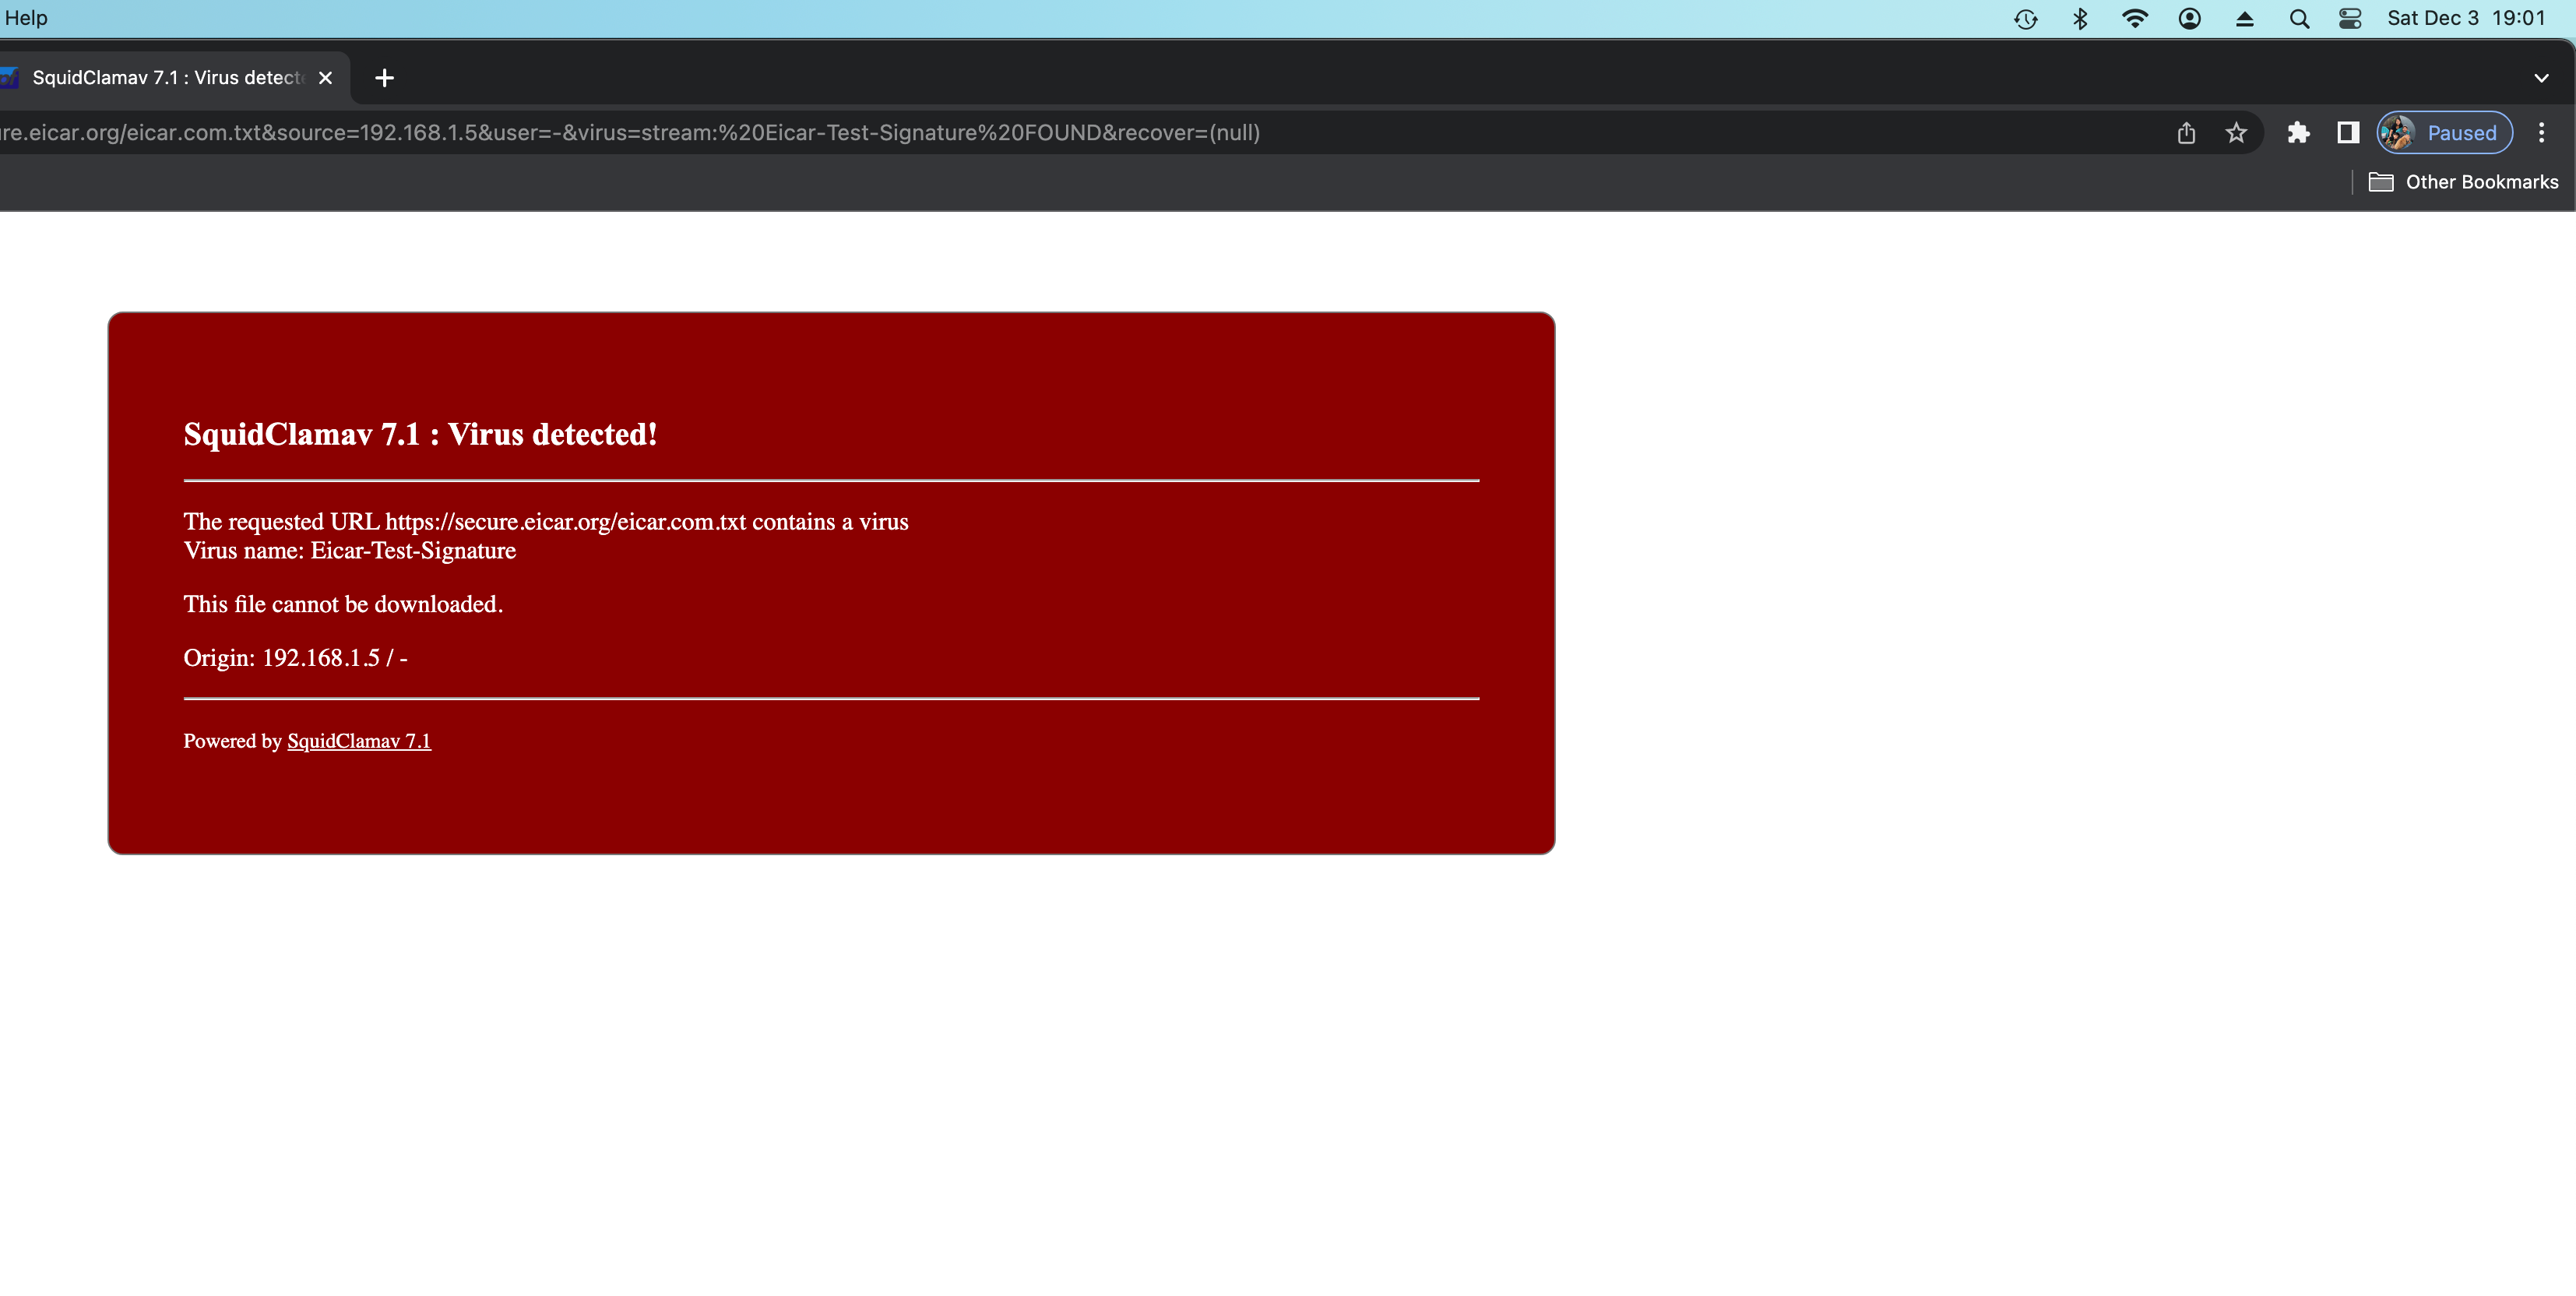Click the eject menu bar icon
Image resolution: width=2576 pixels, height=1296 pixels.
click(x=2245, y=19)
